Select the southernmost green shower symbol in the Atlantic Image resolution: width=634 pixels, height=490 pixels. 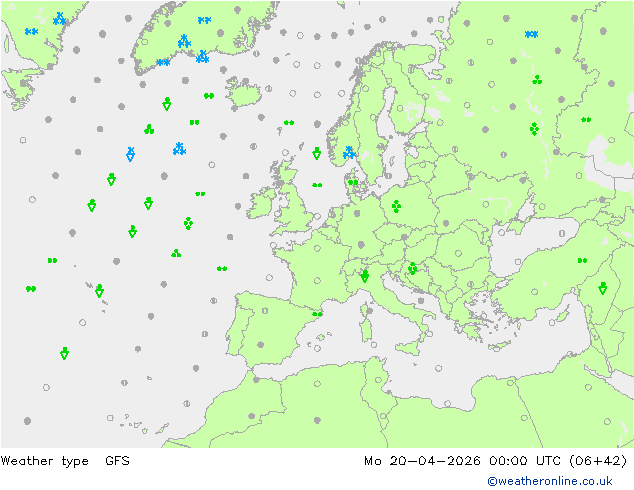pos(64,353)
